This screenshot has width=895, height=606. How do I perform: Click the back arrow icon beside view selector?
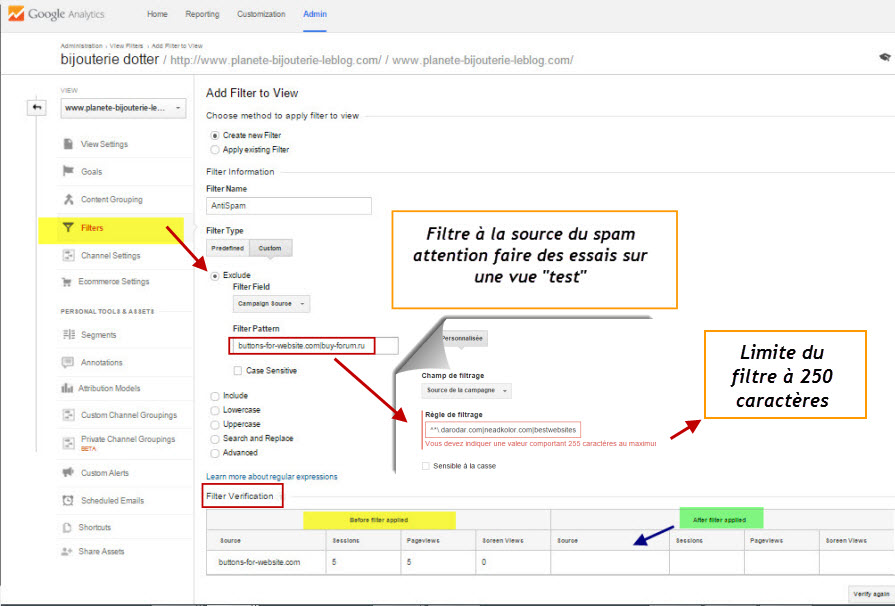click(37, 107)
